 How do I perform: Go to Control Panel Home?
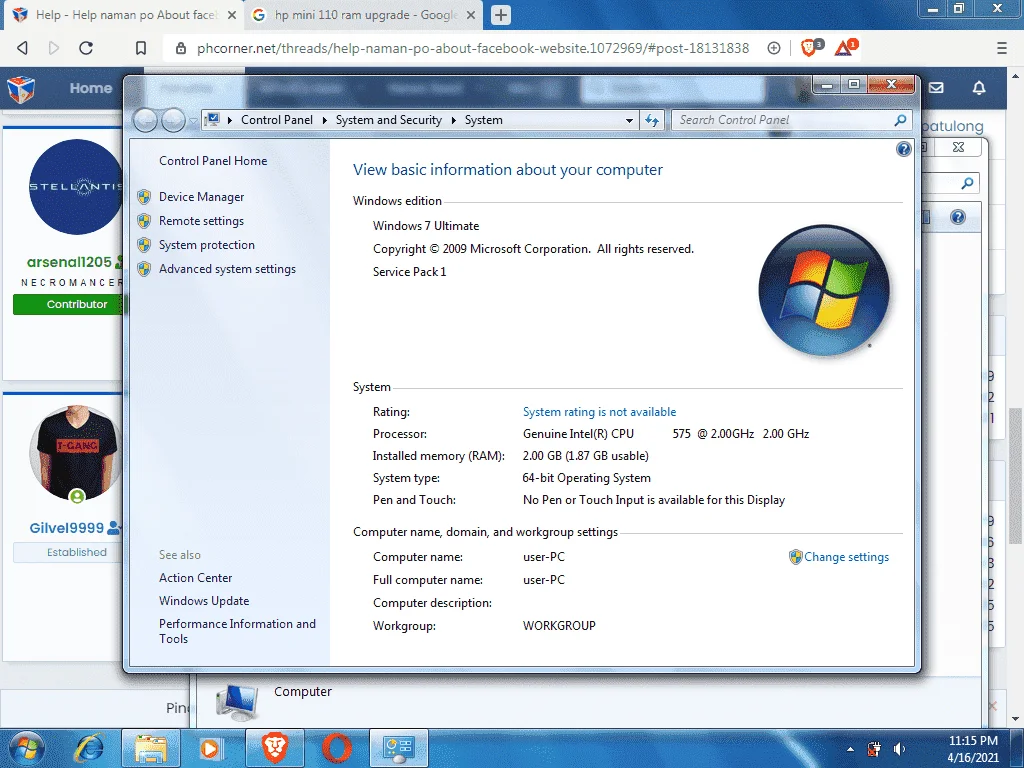point(213,161)
